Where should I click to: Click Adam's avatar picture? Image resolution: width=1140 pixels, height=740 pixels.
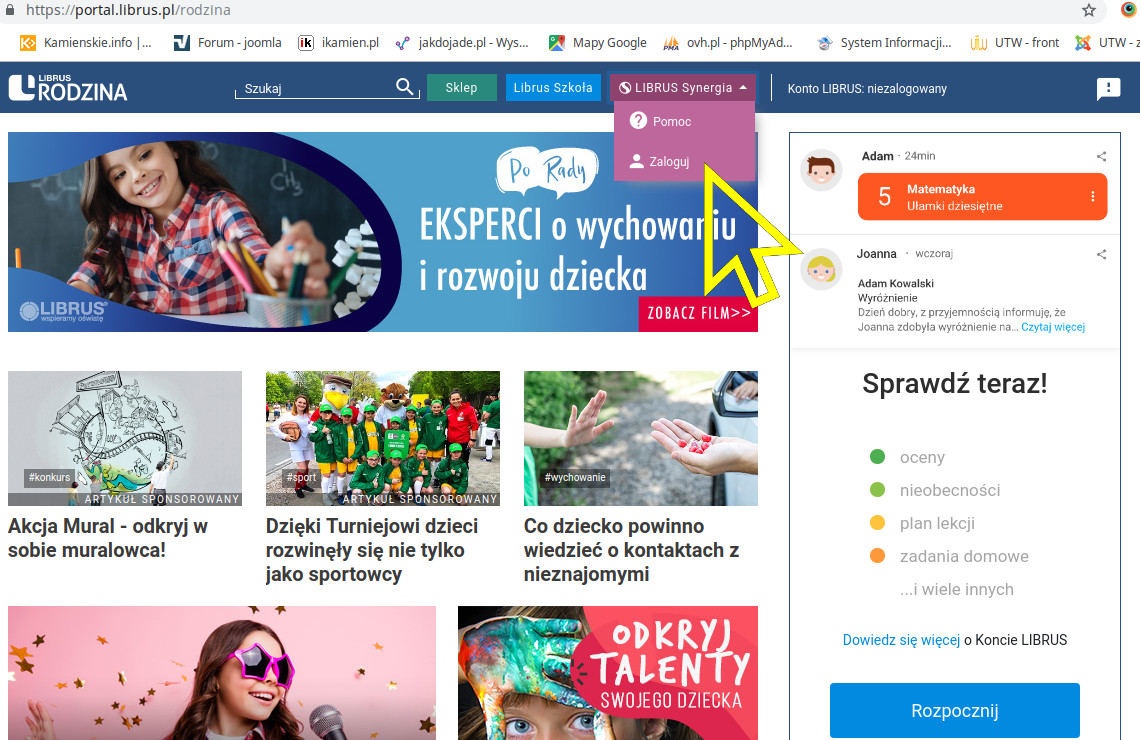tap(821, 171)
